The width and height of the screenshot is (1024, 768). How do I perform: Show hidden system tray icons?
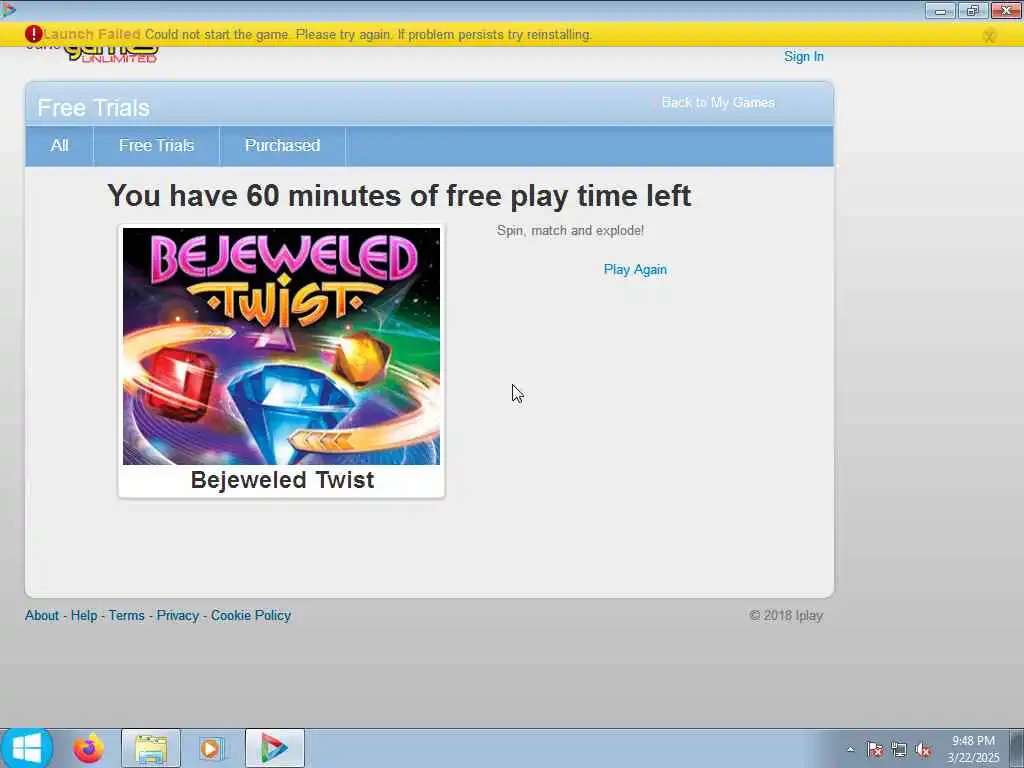point(850,749)
